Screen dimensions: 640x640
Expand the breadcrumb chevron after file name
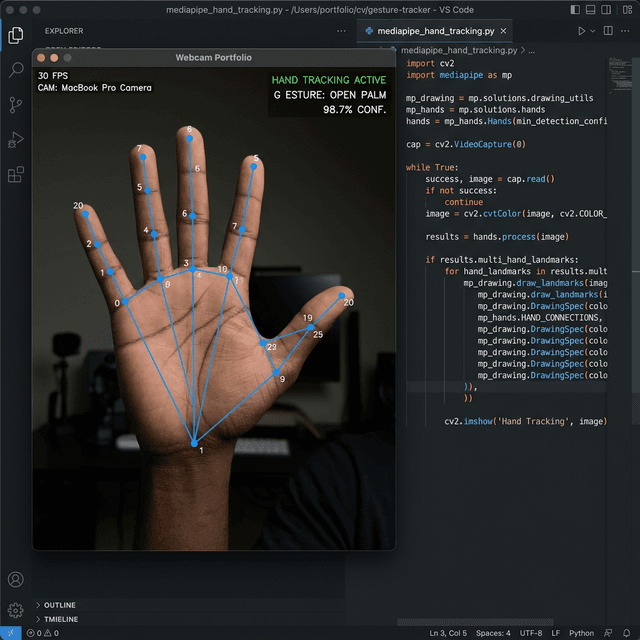(523, 50)
